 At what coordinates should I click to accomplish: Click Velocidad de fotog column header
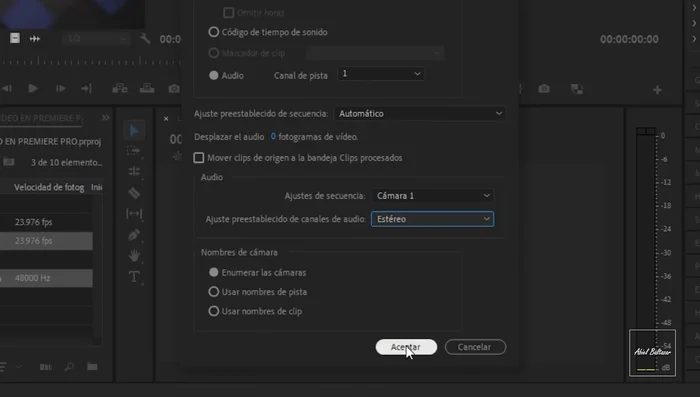[x=49, y=187]
